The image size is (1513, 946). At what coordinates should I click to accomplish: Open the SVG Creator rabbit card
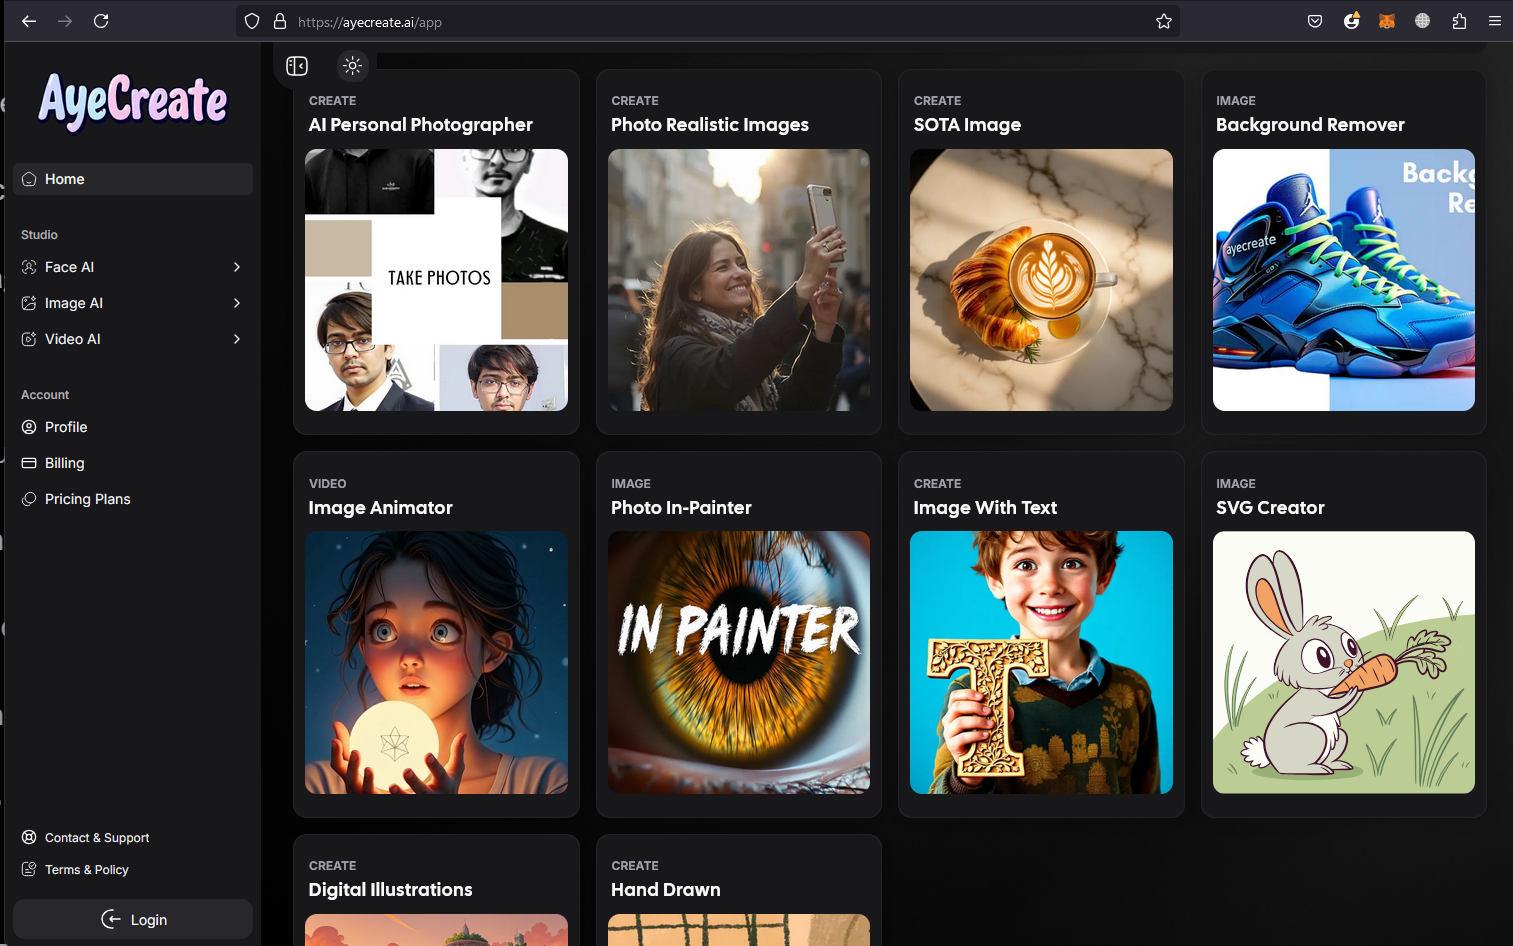1343,634
